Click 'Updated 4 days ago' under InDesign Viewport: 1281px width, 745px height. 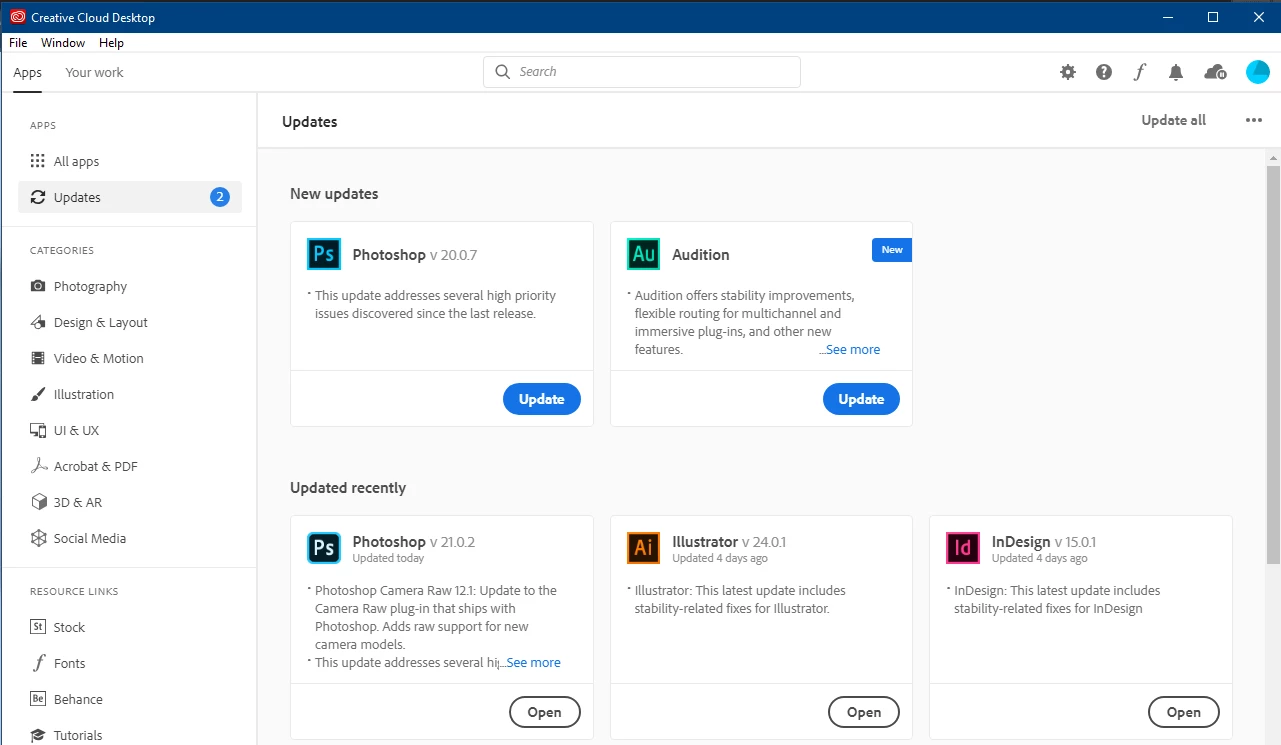click(1039, 558)
